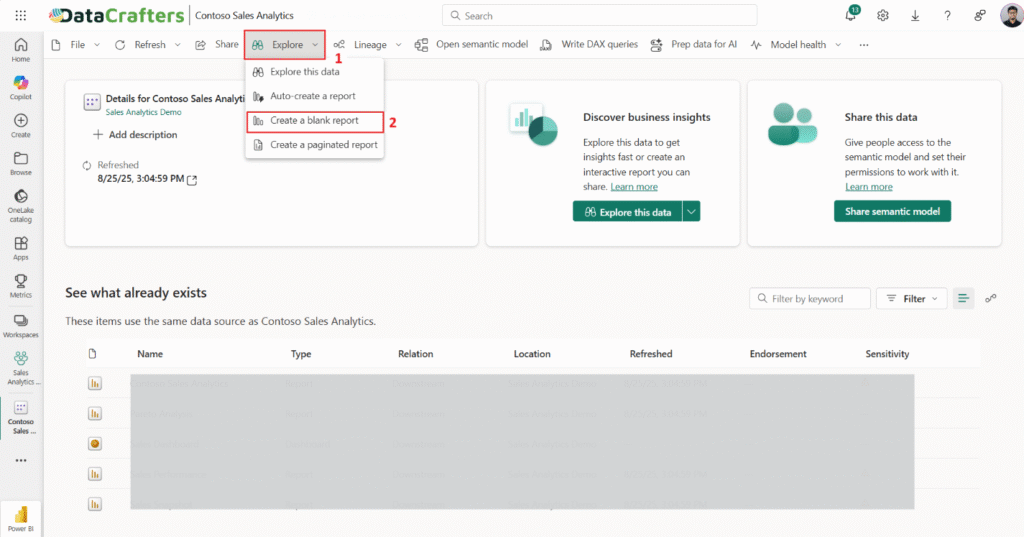
Task: Click the help question mark icon
Action: tap(947, 16)
